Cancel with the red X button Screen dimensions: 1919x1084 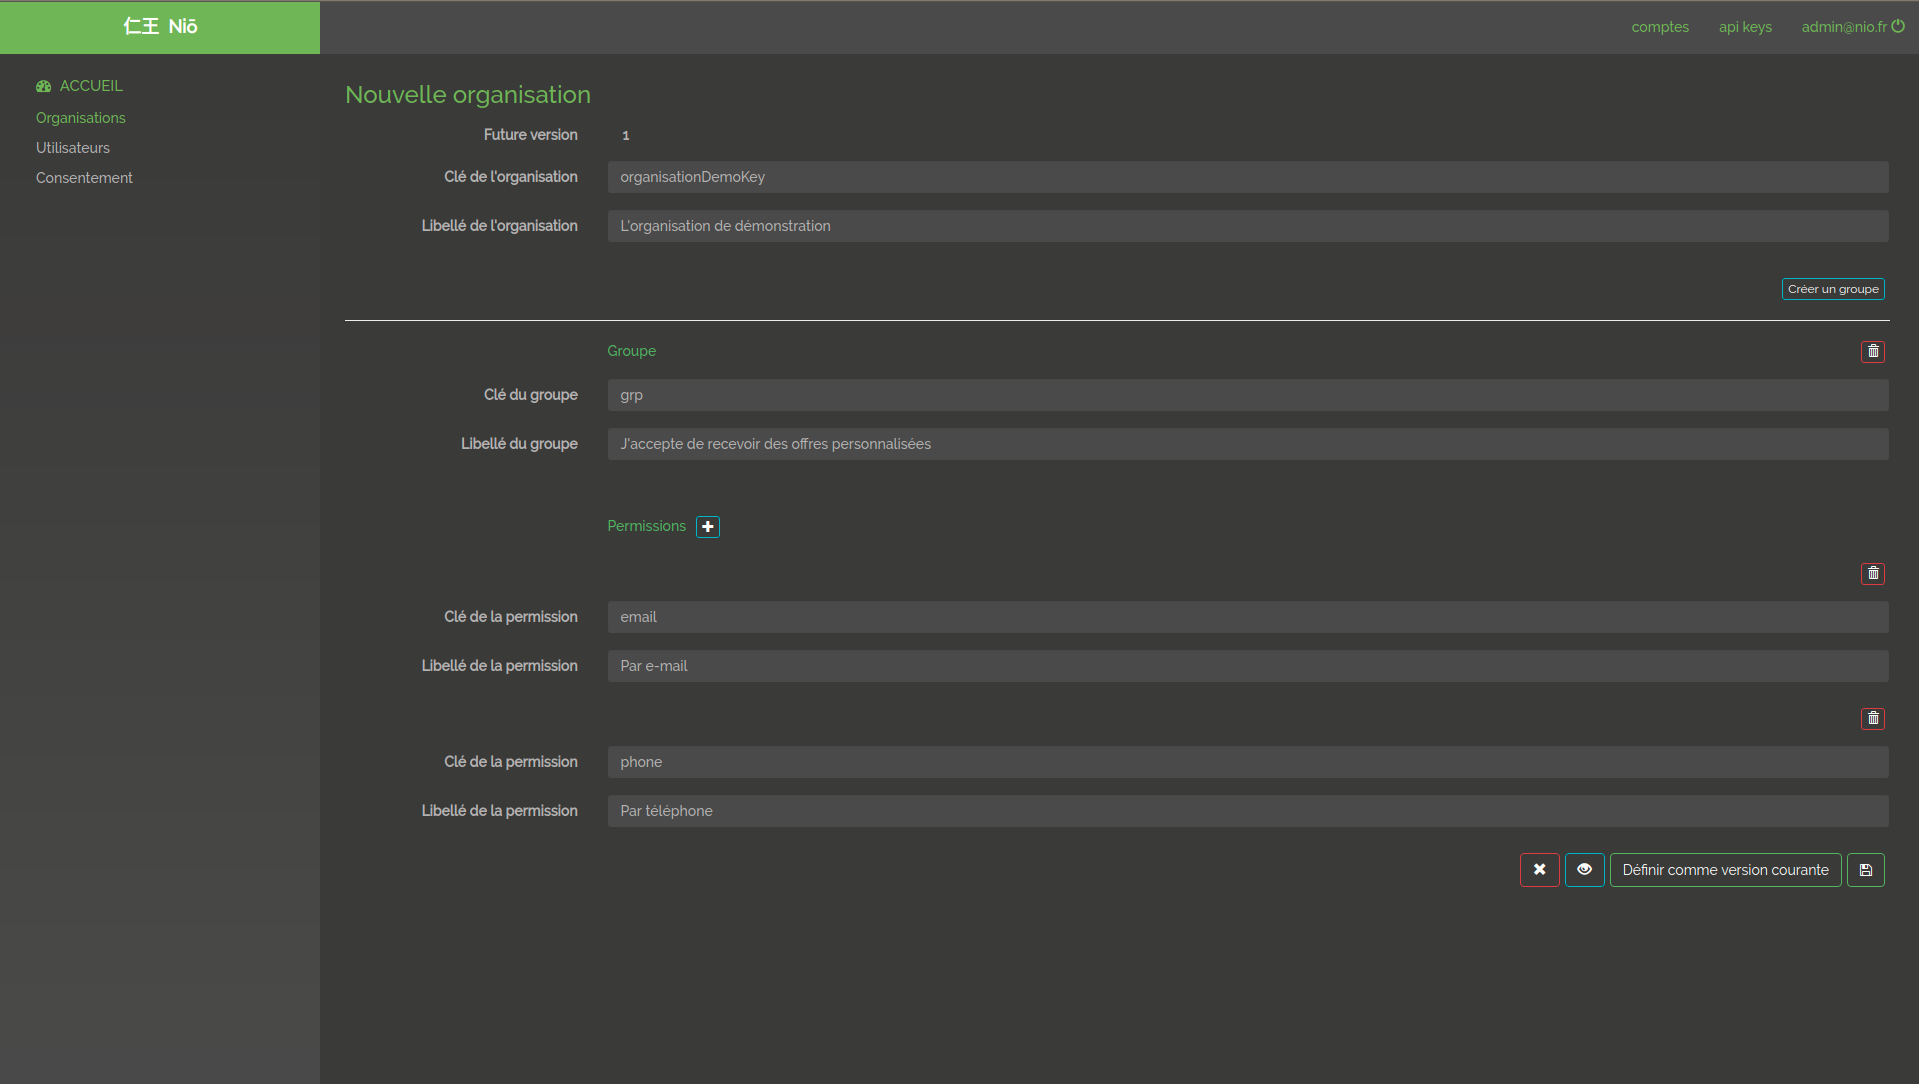(1539, 870)
